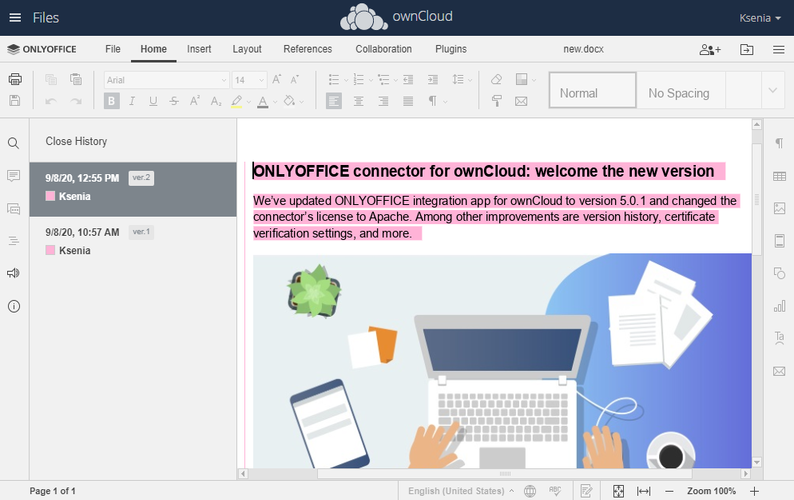Click the clear style eraser icon
Image resolution: width=794 pixels, height=500 pixels.
(497, 80)
